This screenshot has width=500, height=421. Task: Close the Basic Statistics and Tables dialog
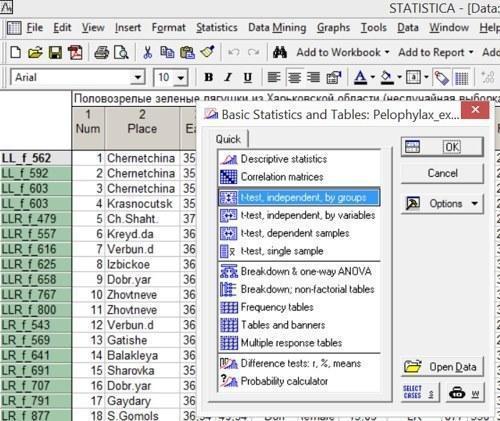475,110
